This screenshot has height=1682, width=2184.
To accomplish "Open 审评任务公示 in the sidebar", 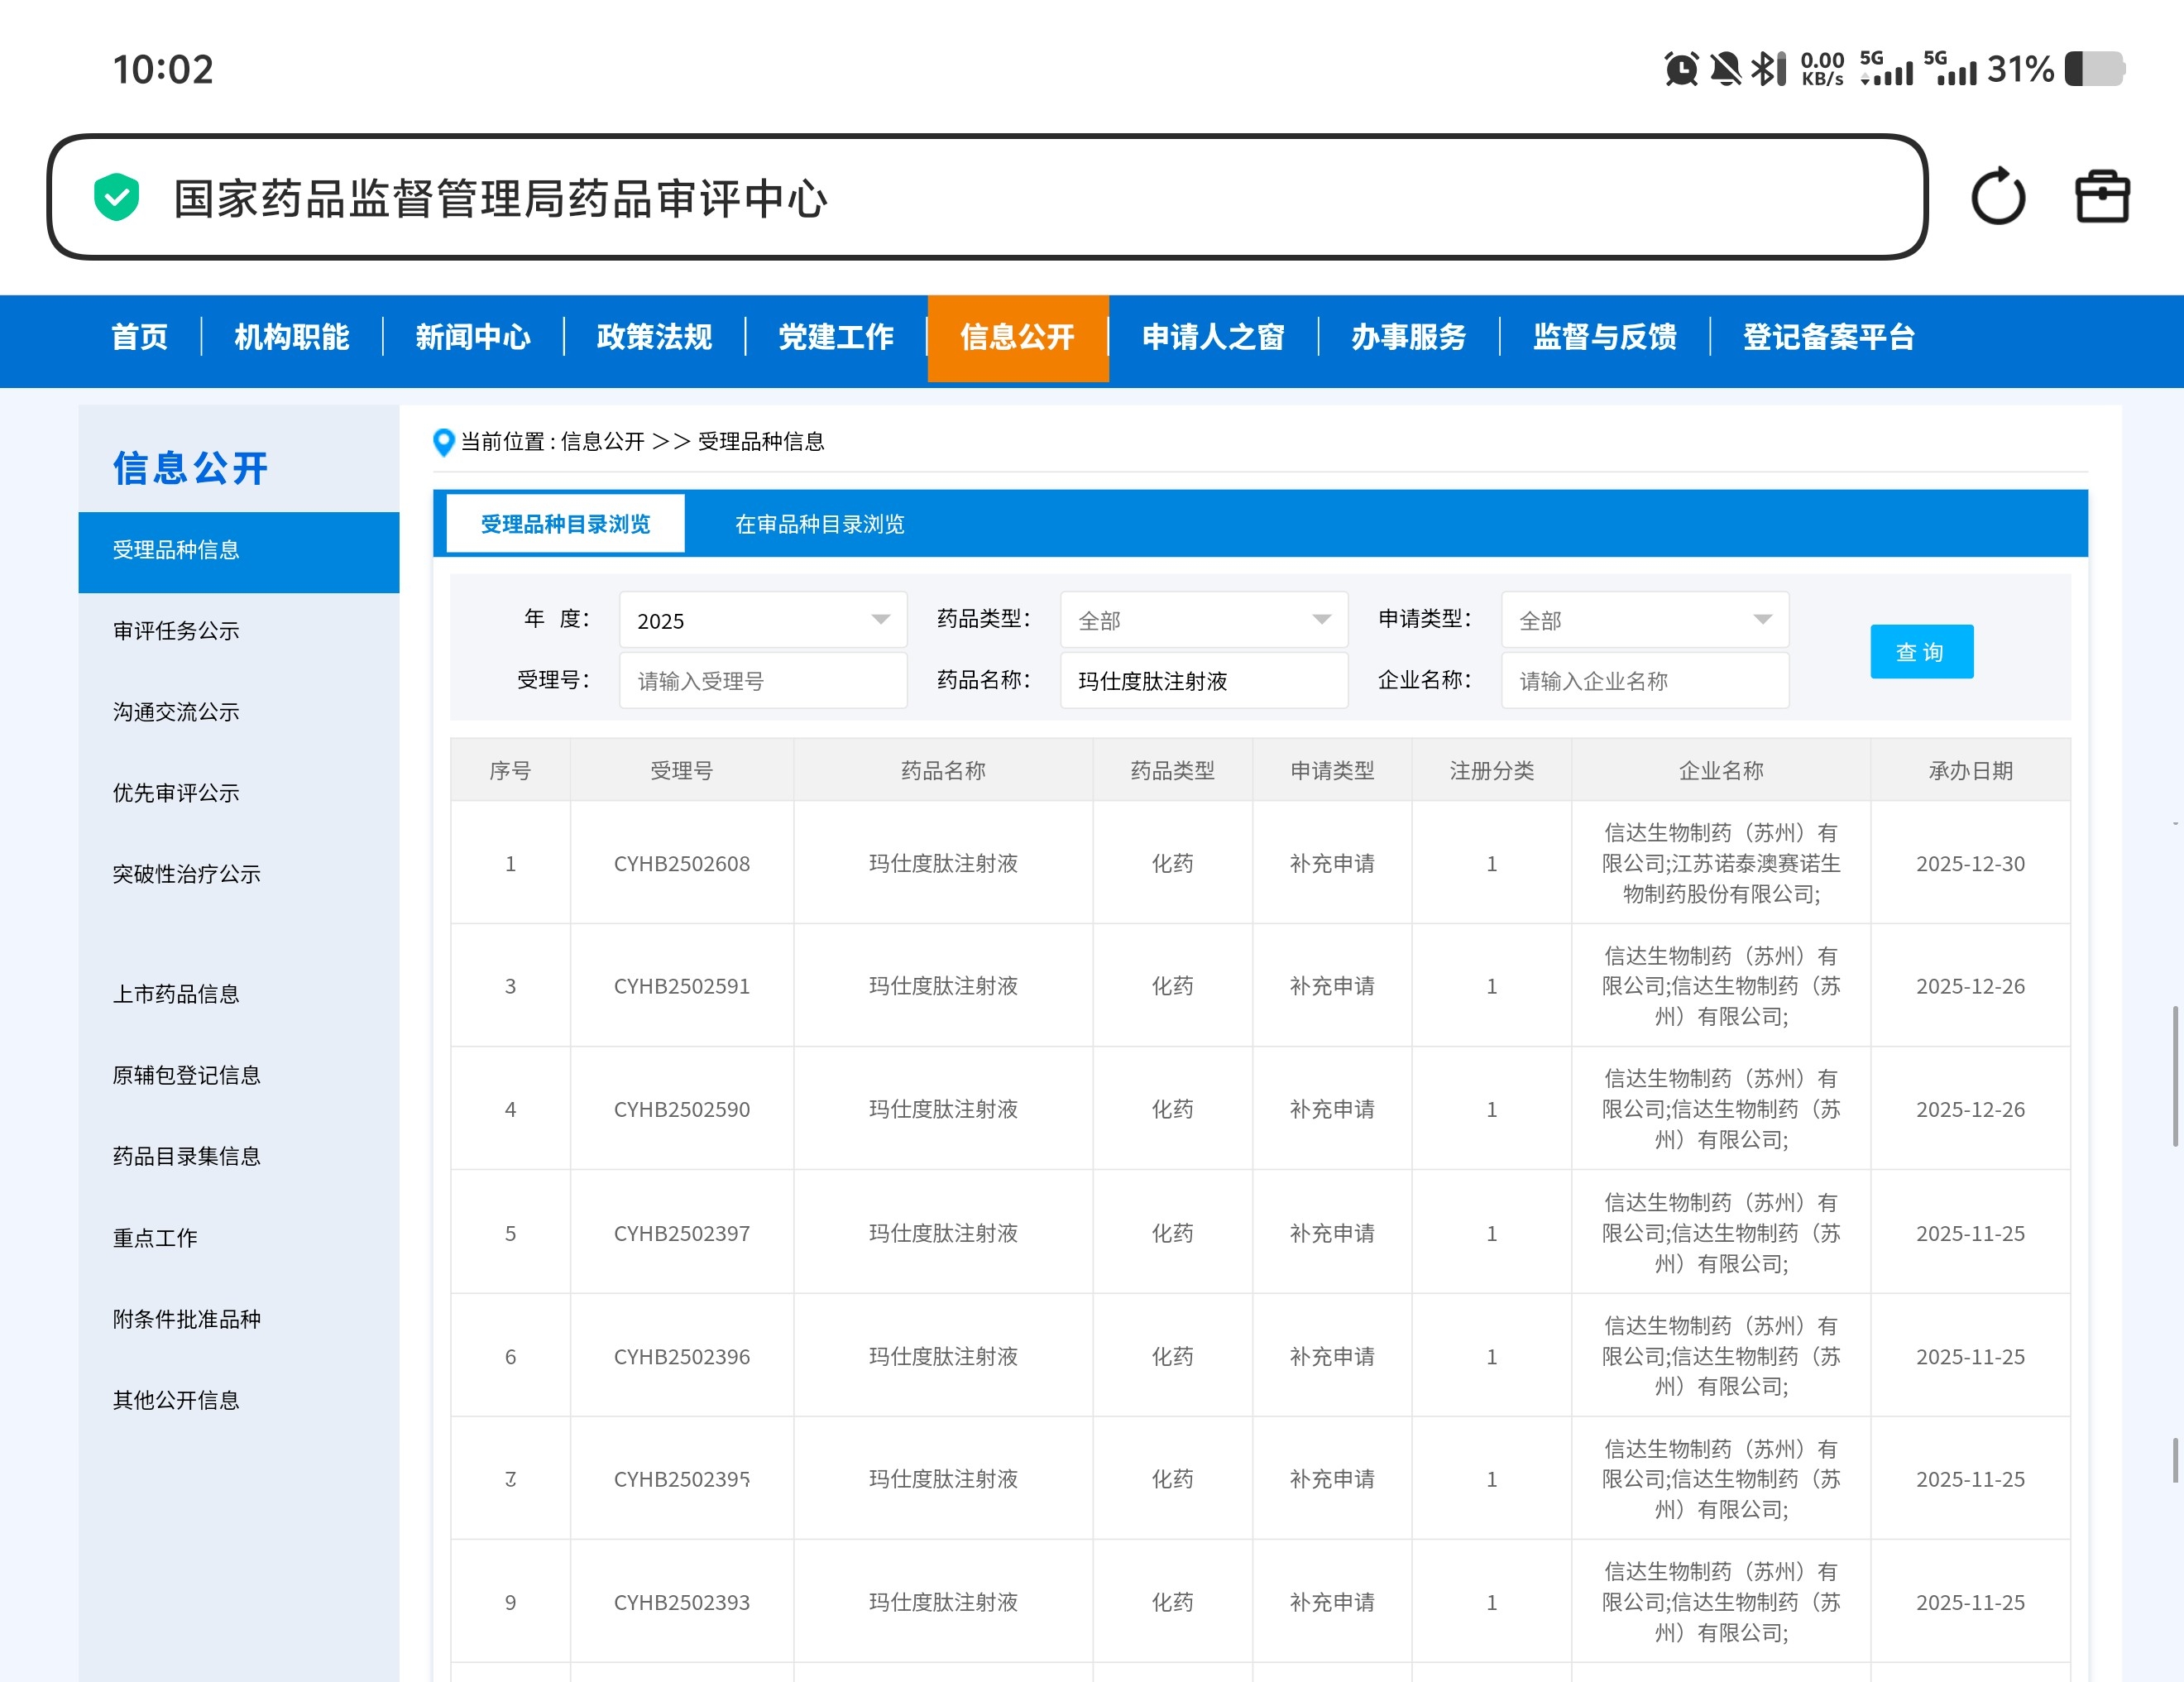I will [176, 631].
